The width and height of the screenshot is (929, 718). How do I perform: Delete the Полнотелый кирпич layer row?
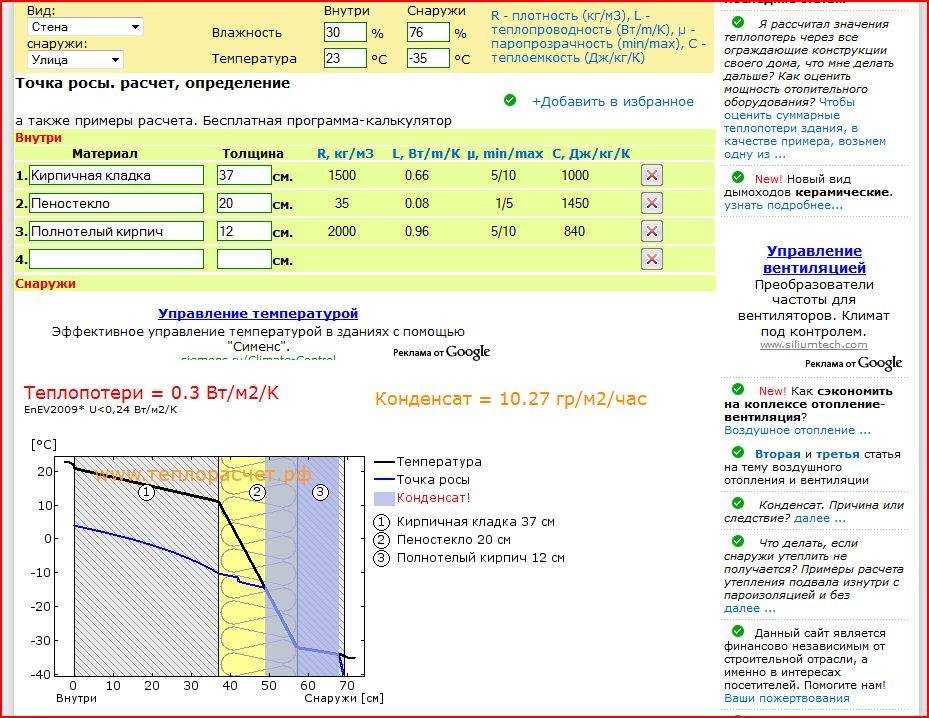[x=651, y=231]
